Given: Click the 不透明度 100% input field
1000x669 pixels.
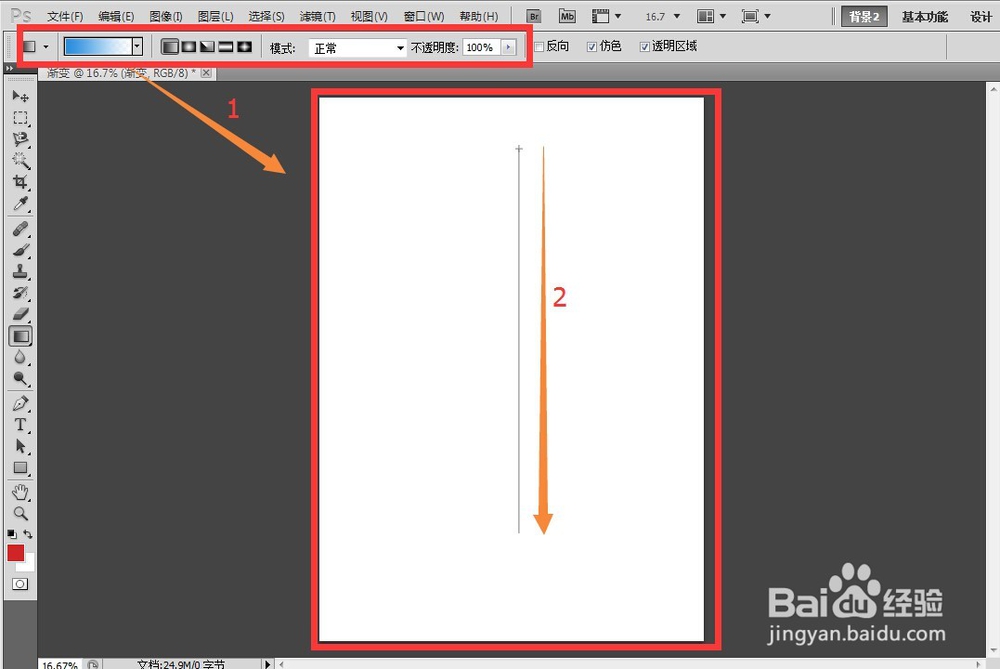Looking at the screenshot, I should [481, 47].
